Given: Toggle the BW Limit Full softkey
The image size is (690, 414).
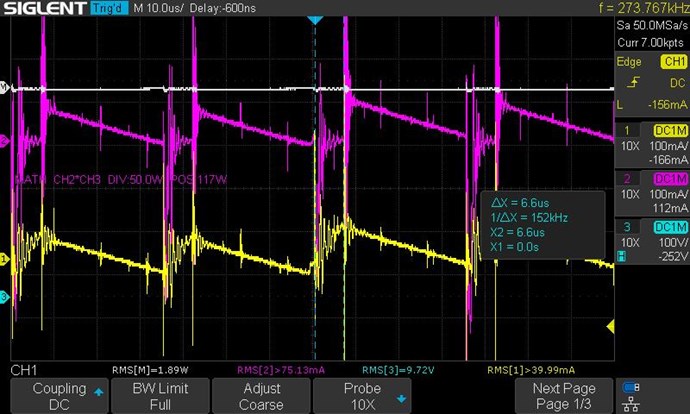Looking at the screenshot, I should [x=160, y=396].
